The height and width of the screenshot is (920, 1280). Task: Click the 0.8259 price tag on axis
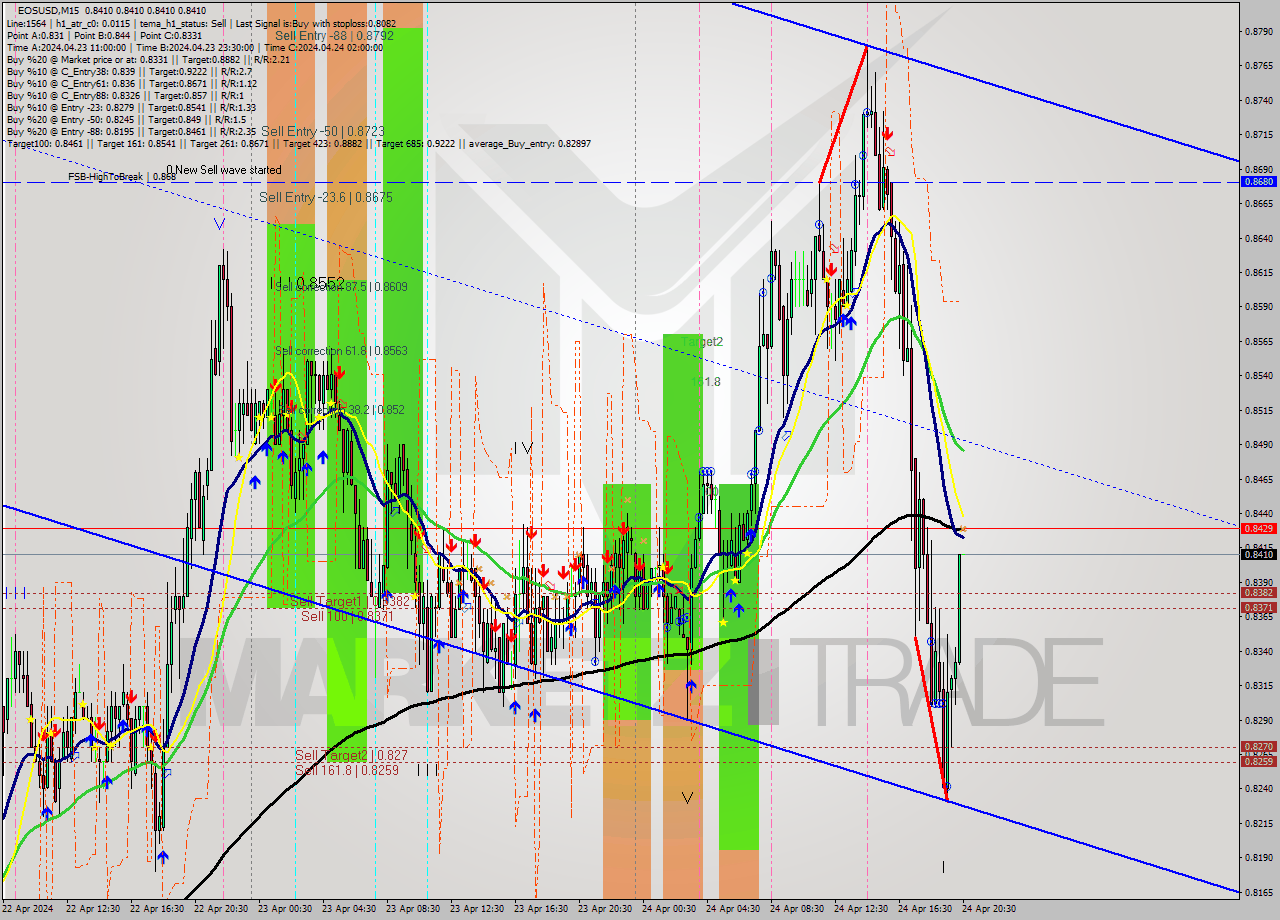click(x=1258, y=762)
